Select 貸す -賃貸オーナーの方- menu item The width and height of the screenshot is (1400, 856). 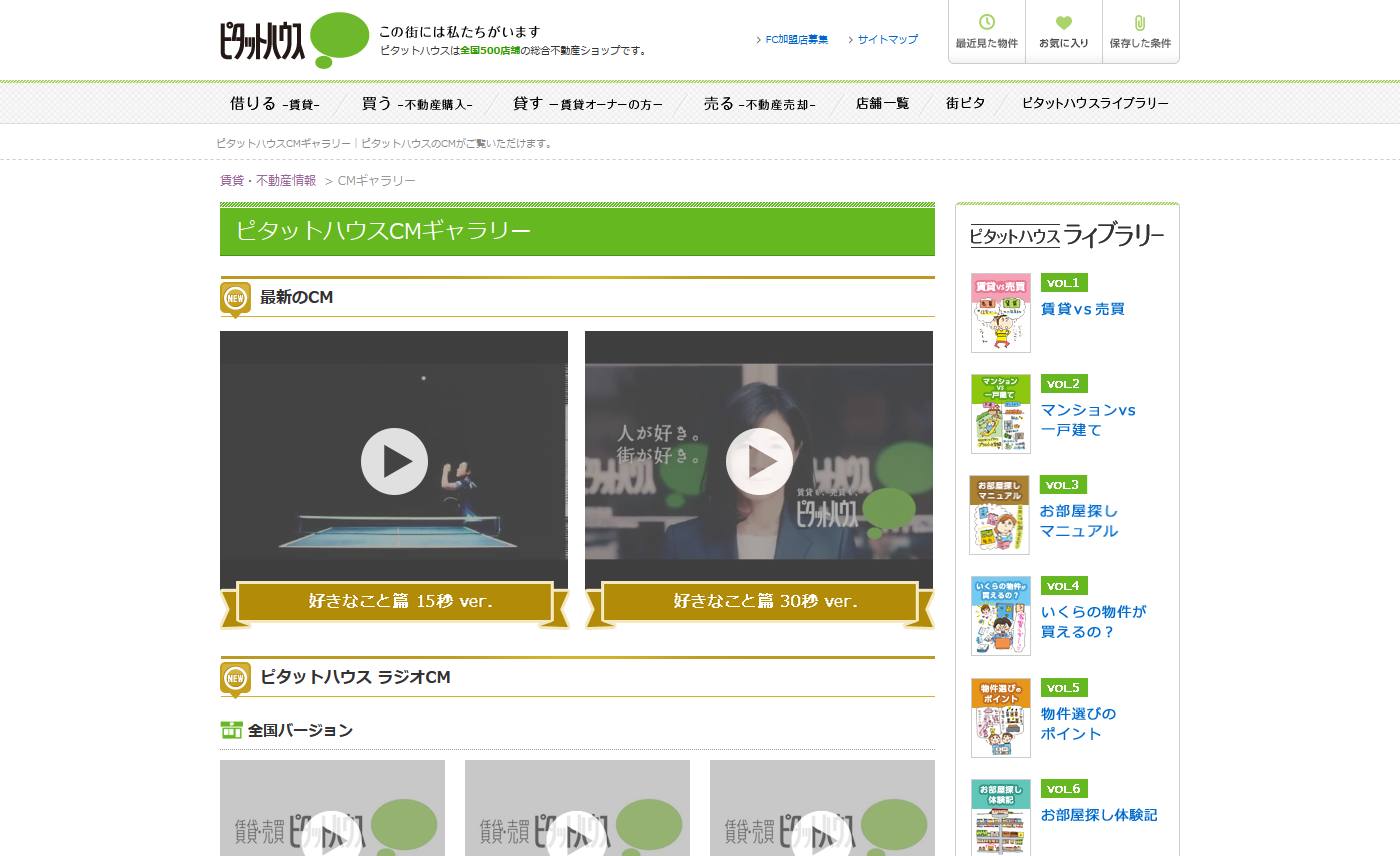588,103
